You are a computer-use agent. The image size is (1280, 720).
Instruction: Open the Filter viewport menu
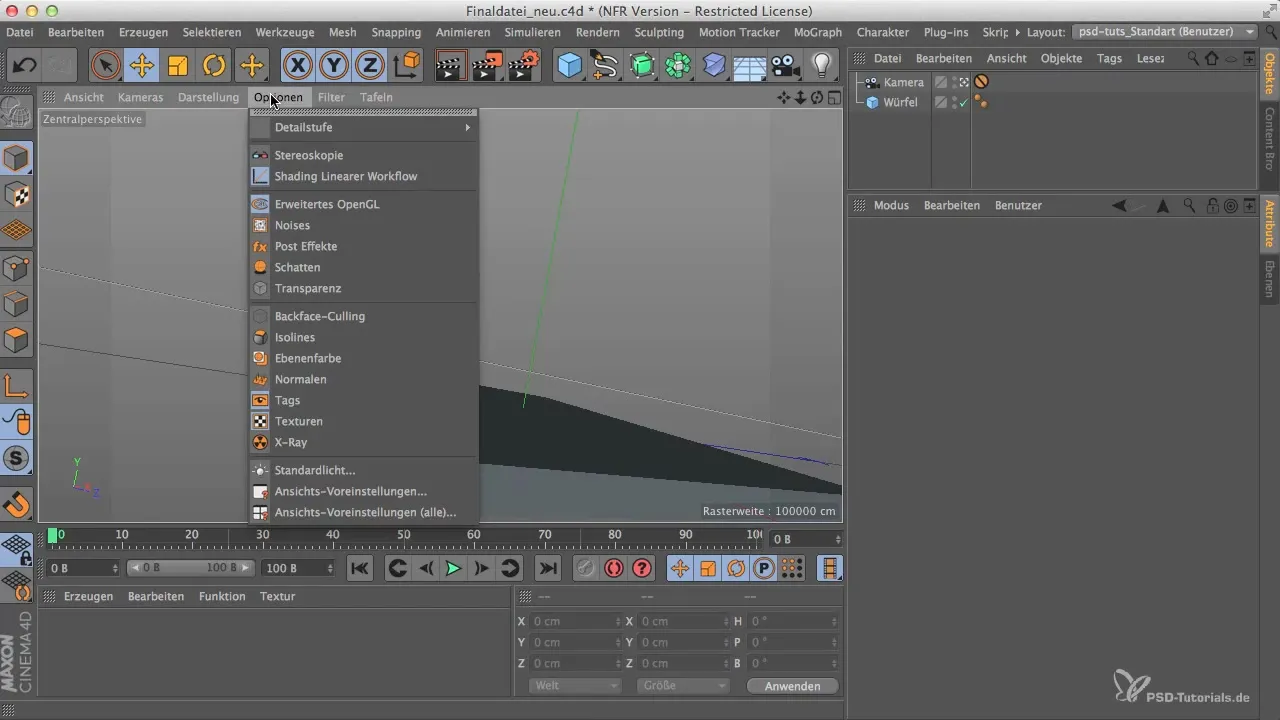pyautogui.click(x=331, y=97)
